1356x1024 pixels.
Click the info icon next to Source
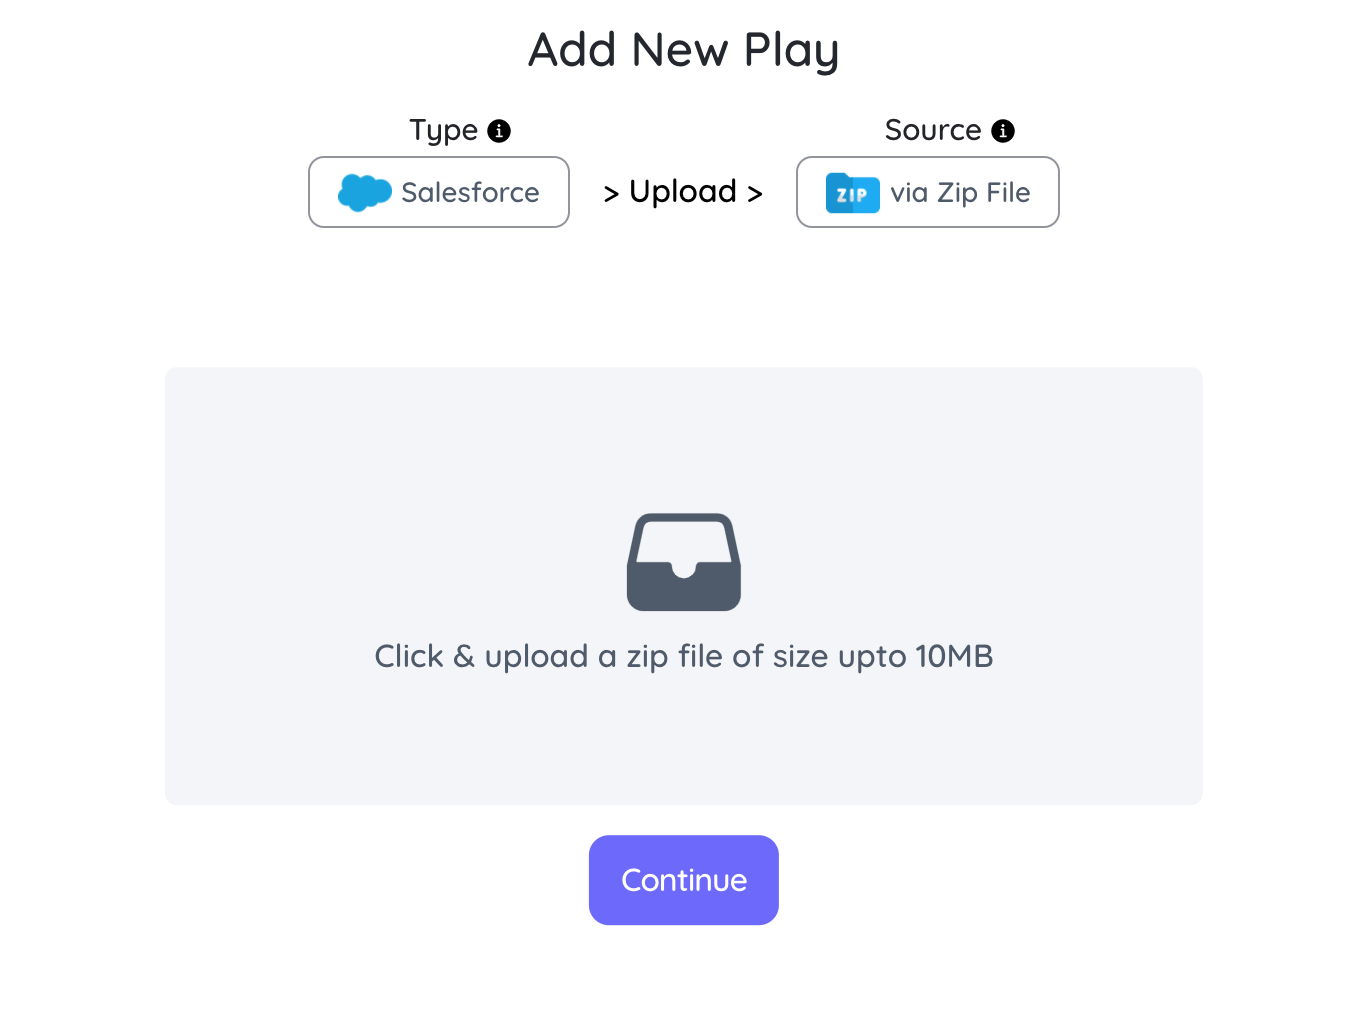click(x=1003, y=131)
